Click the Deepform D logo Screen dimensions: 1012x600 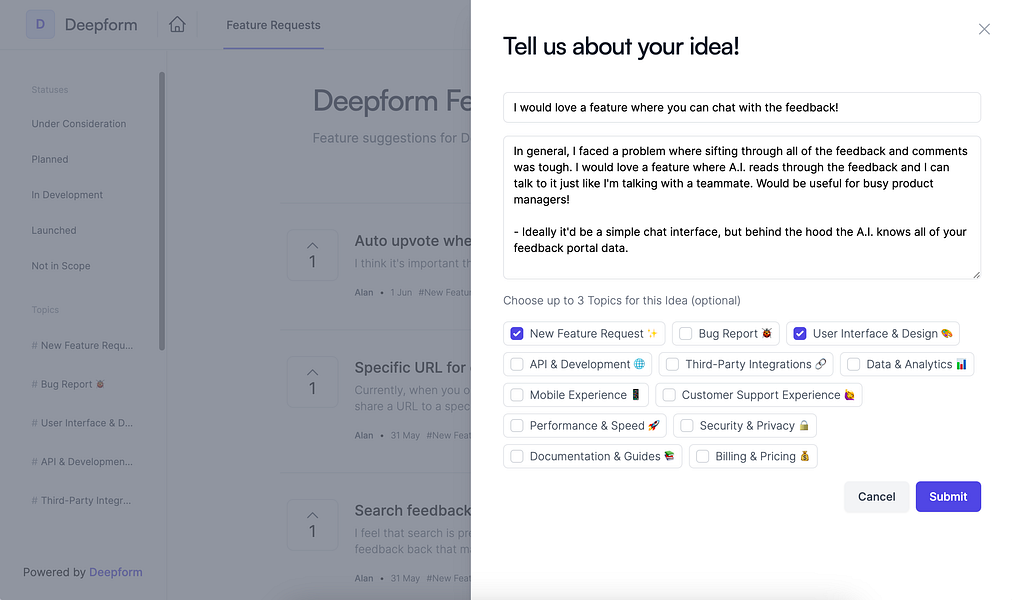click(x=40, y=25)
